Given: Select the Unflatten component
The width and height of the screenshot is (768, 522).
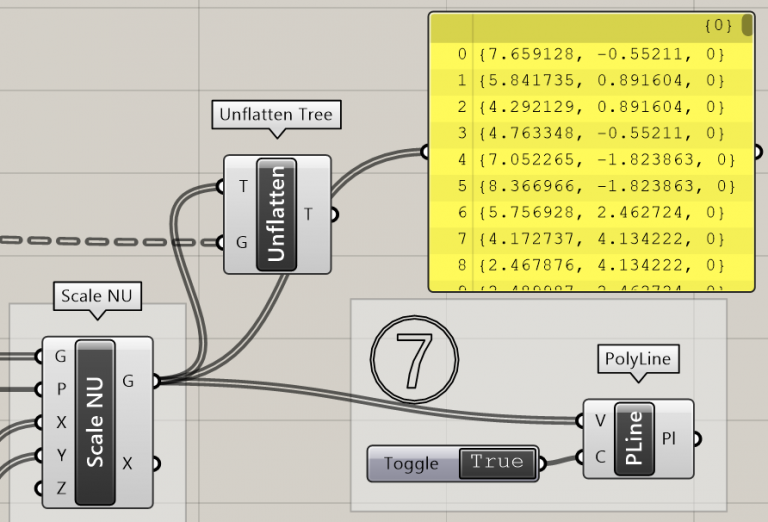Looking at the screenshot, I should pos(277,214).
